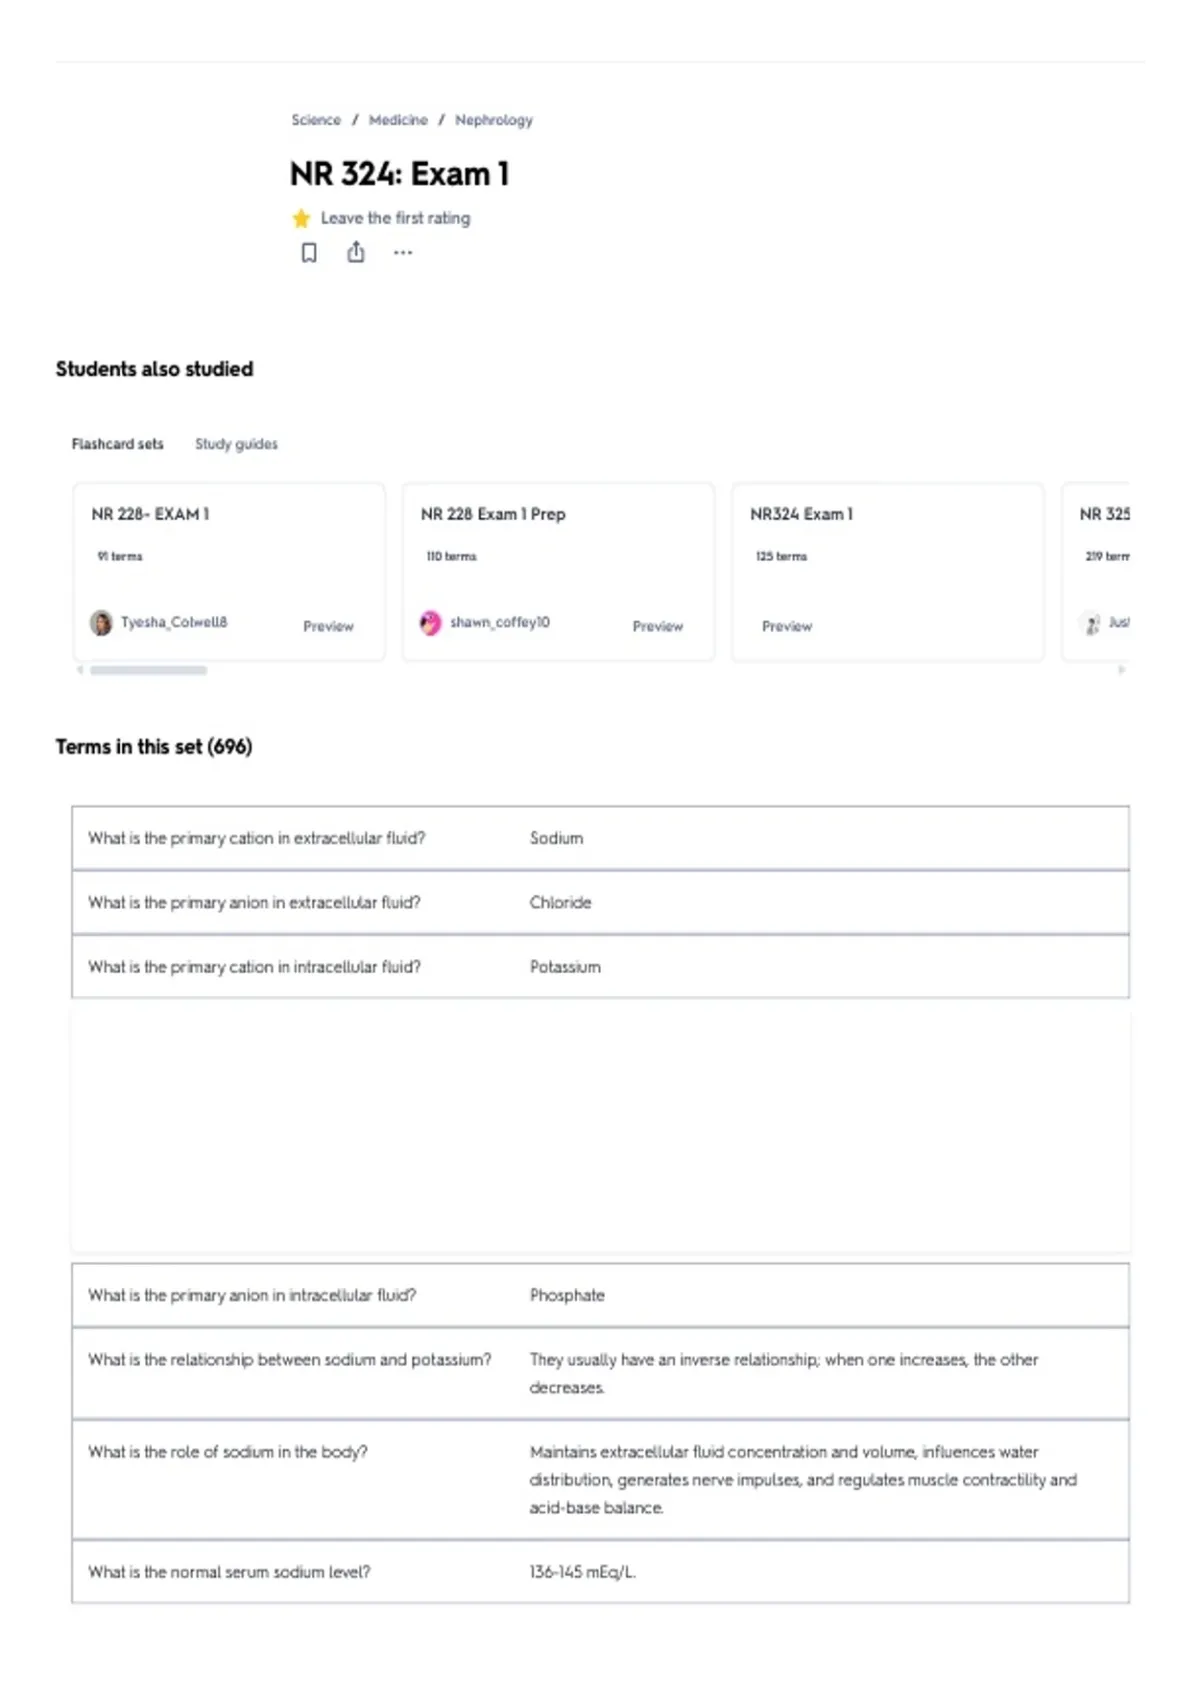Click the bookmark save icon
1200x1700 pixels.
coord(309,253)
